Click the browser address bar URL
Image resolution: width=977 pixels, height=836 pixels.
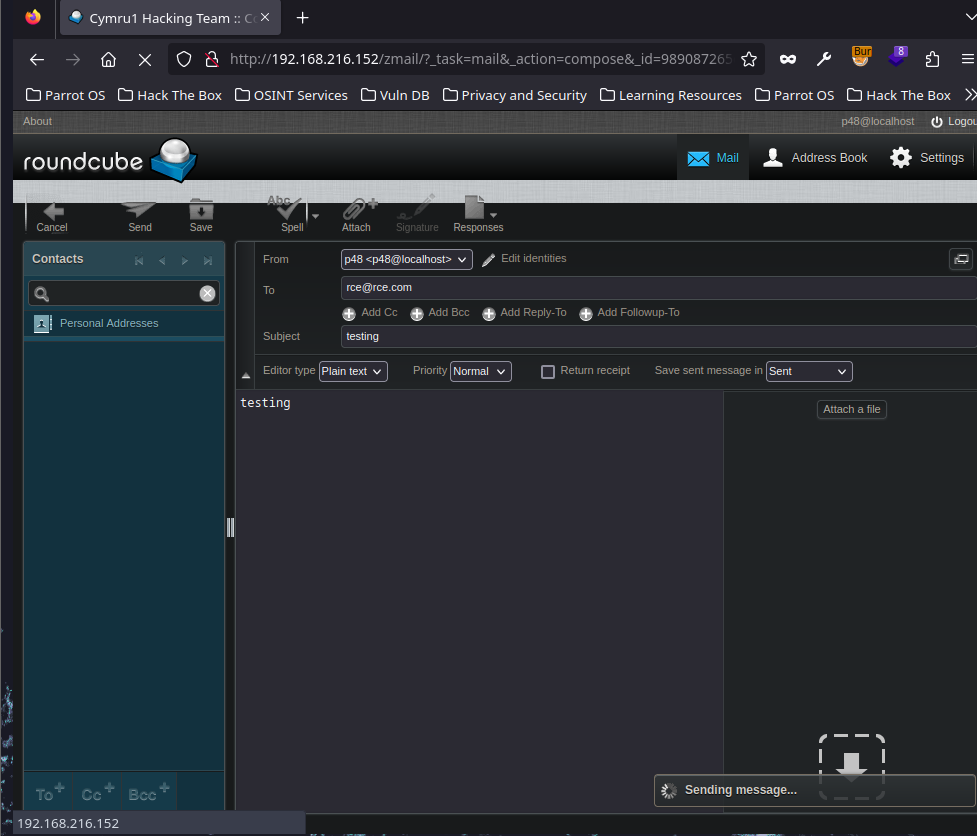480,59
